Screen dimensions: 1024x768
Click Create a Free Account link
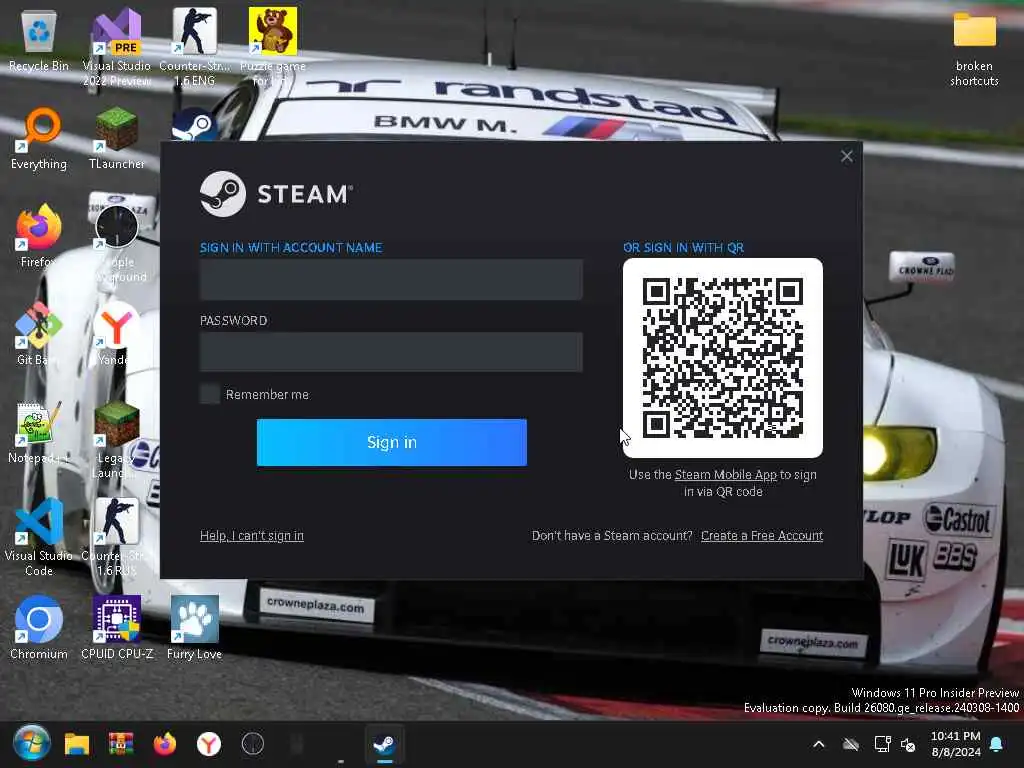761,536
